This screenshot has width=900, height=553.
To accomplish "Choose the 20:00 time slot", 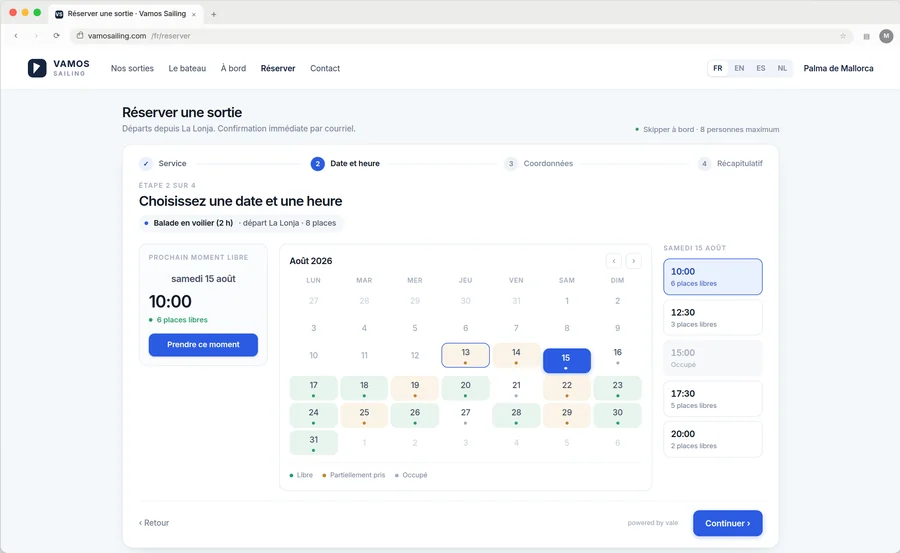I will point(713,439).
